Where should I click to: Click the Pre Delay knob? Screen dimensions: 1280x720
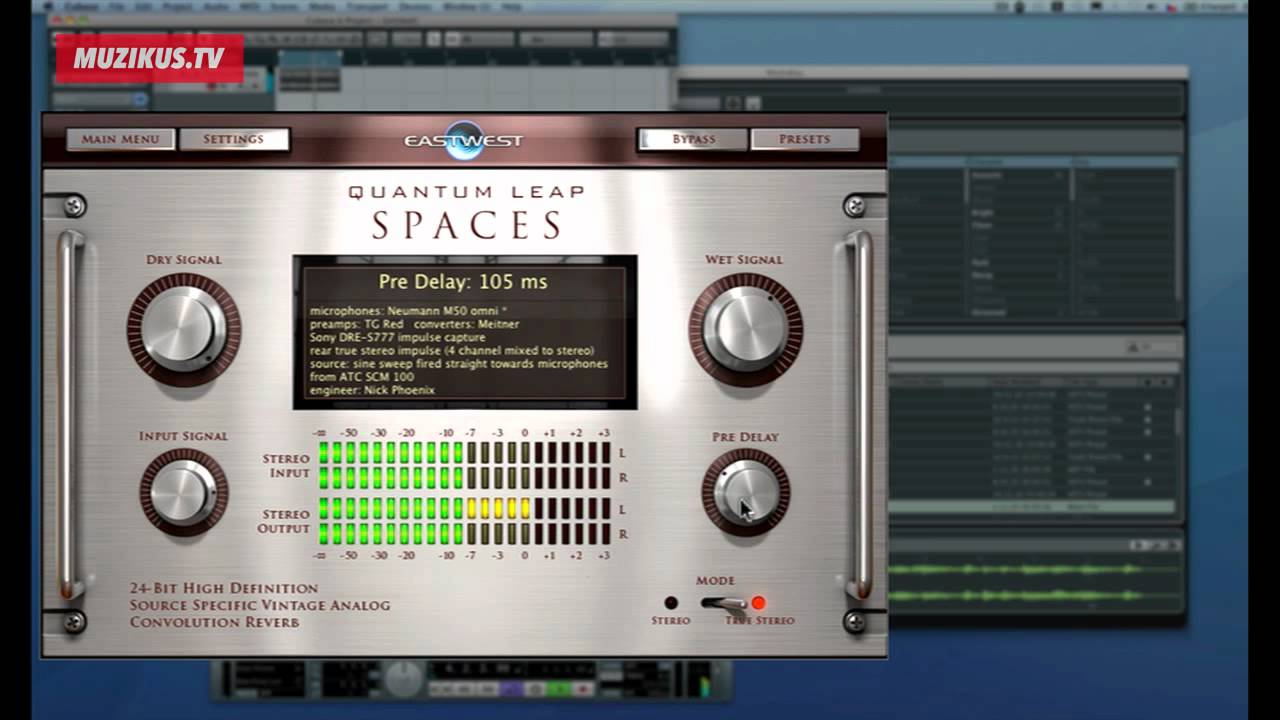click(x=745, y=492)
